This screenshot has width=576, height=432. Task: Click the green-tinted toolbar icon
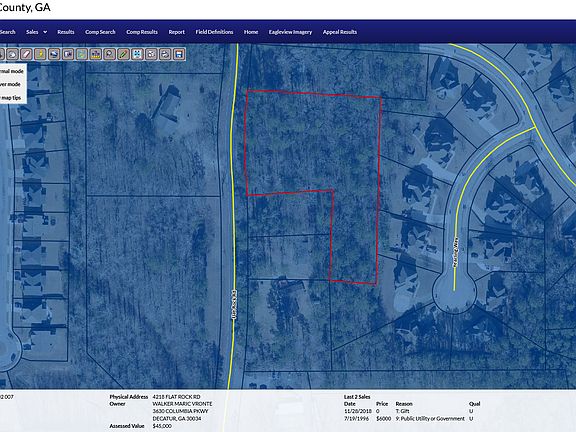tap(82, 54)
